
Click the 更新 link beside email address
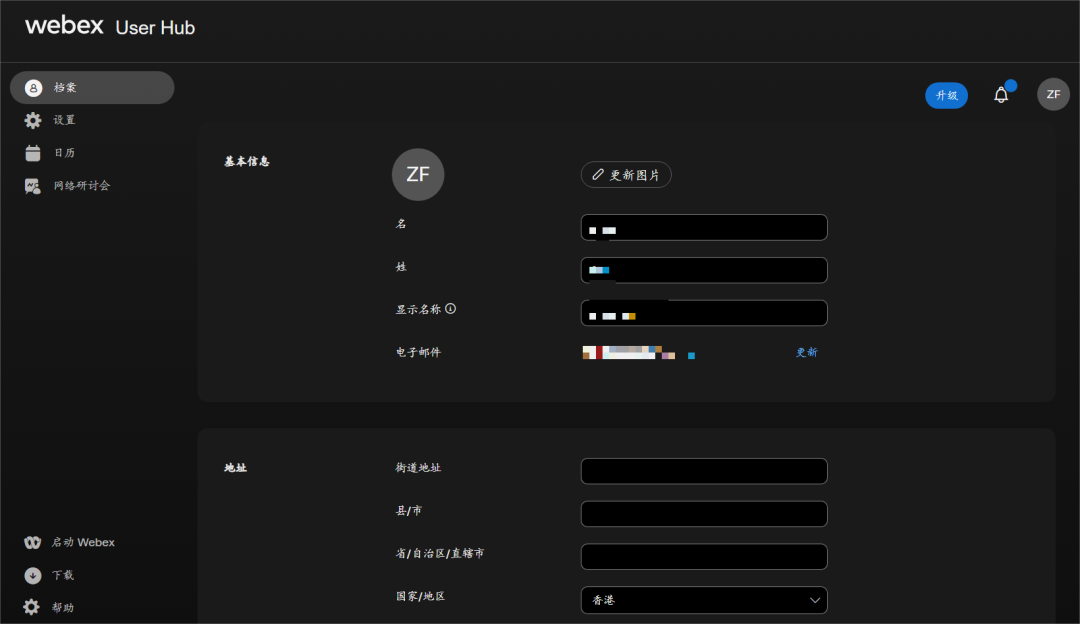pyautogui.click(x=806, y=352)
